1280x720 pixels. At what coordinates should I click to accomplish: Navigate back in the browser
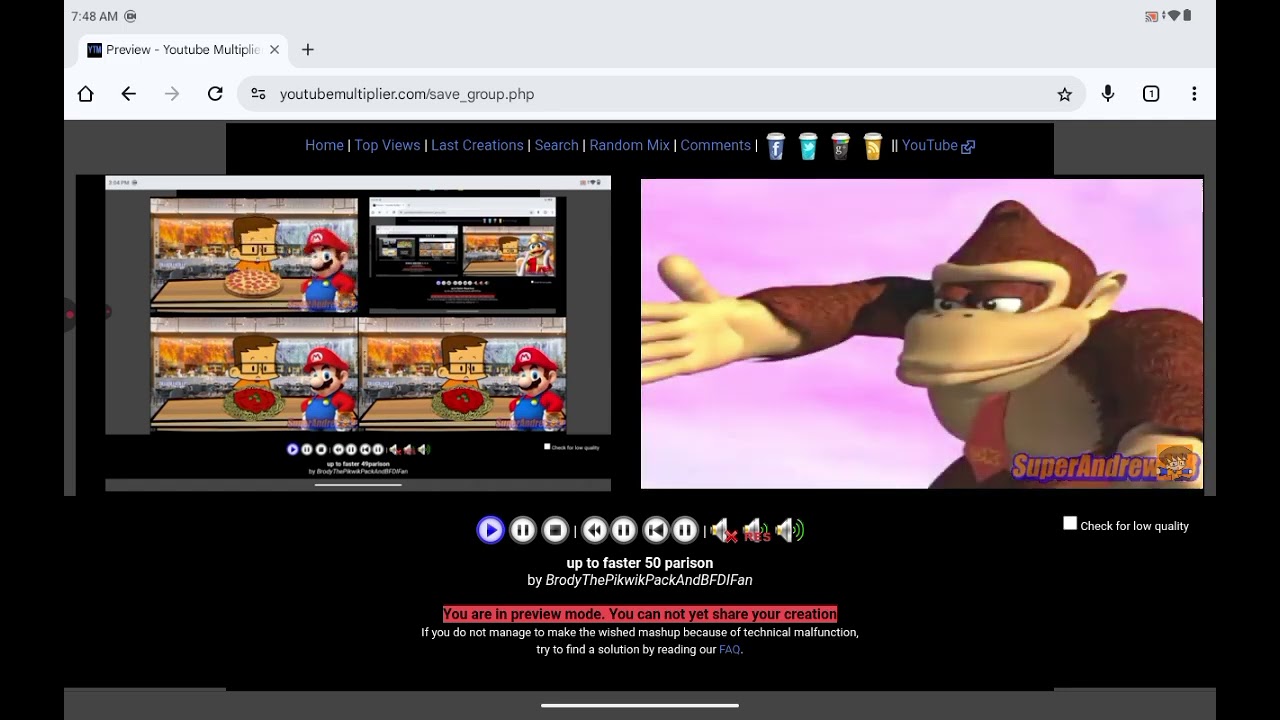click(129, 94)
